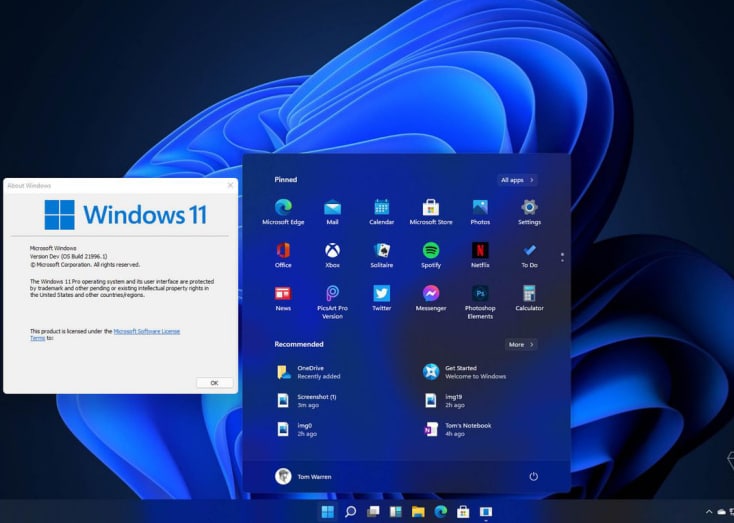Launch the Office app
This screenshot has height=523, width=734.
pyautogui.click(x=283, y=255)
